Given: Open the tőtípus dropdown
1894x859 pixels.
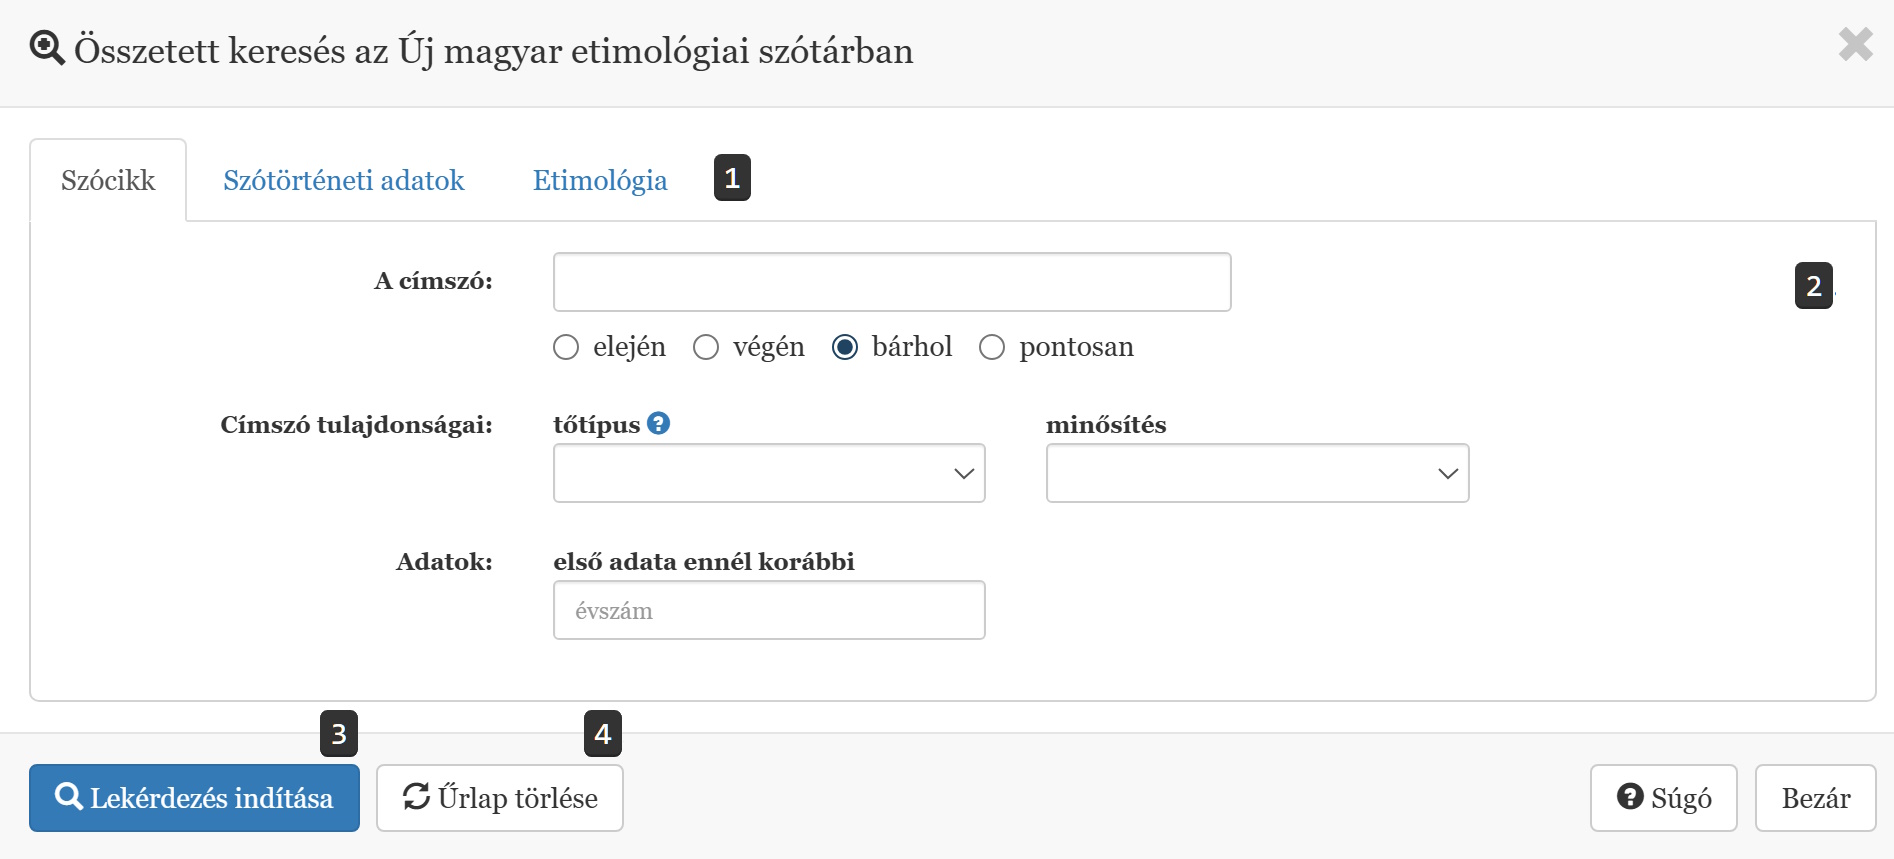Looking at the screenshot, I should tap(768, 473).
